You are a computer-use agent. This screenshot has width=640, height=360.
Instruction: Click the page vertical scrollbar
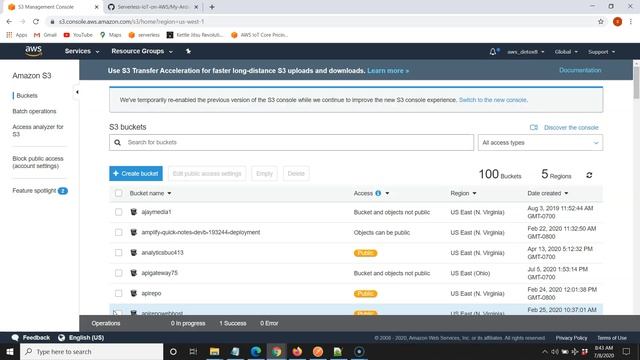pyautogui.click(x=636, y=82)
